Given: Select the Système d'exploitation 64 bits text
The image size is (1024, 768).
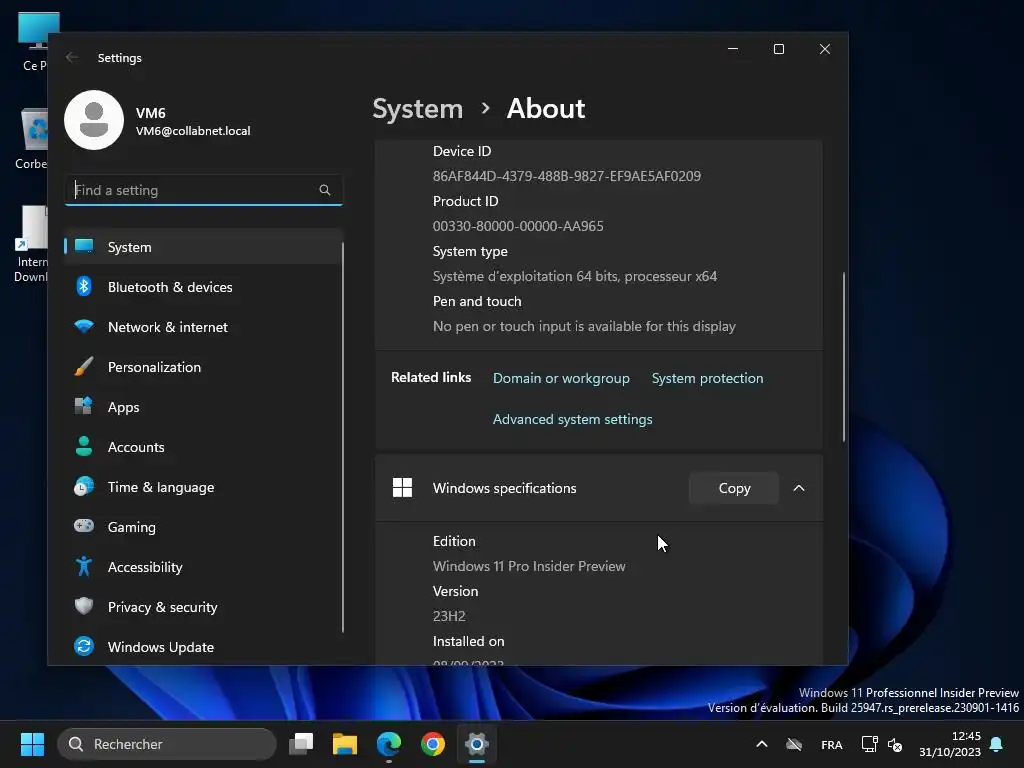Looking at the screenshot, I should coord(575,276).
